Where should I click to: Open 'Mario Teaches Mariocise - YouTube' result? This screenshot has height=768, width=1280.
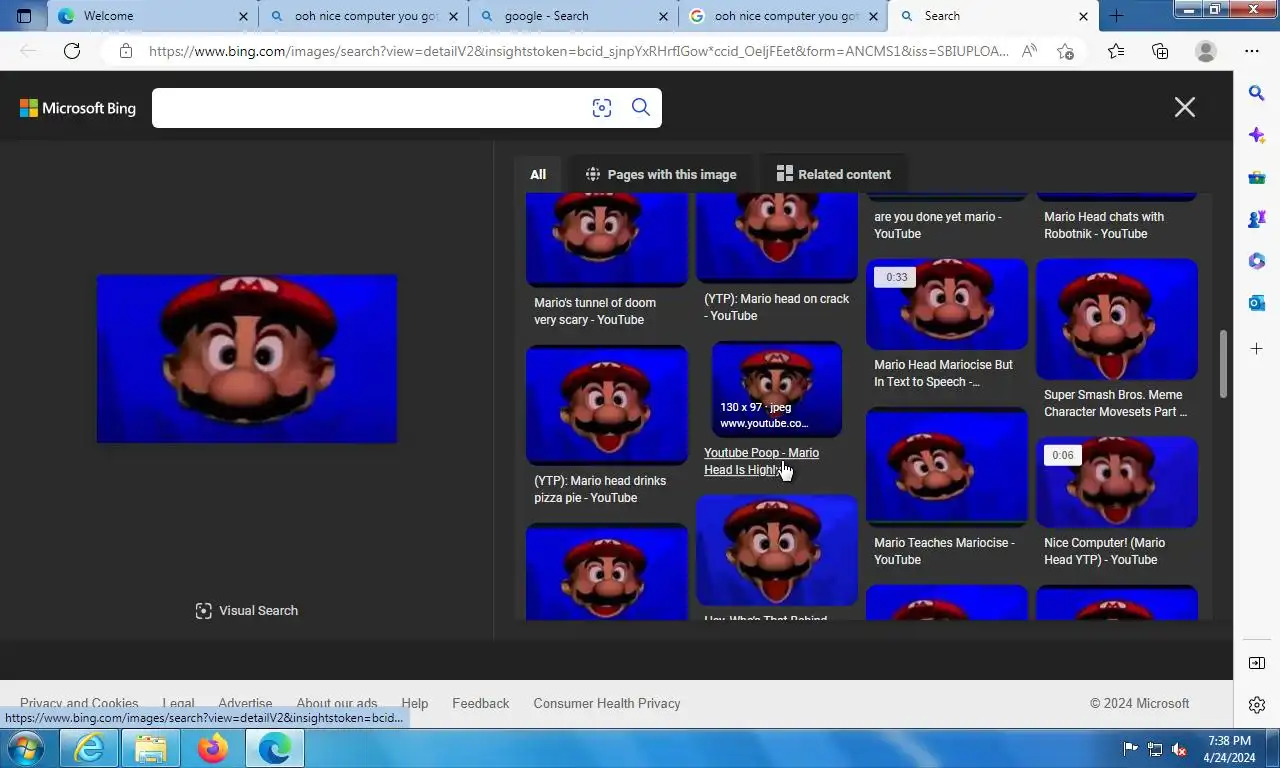tap(944, 551)
